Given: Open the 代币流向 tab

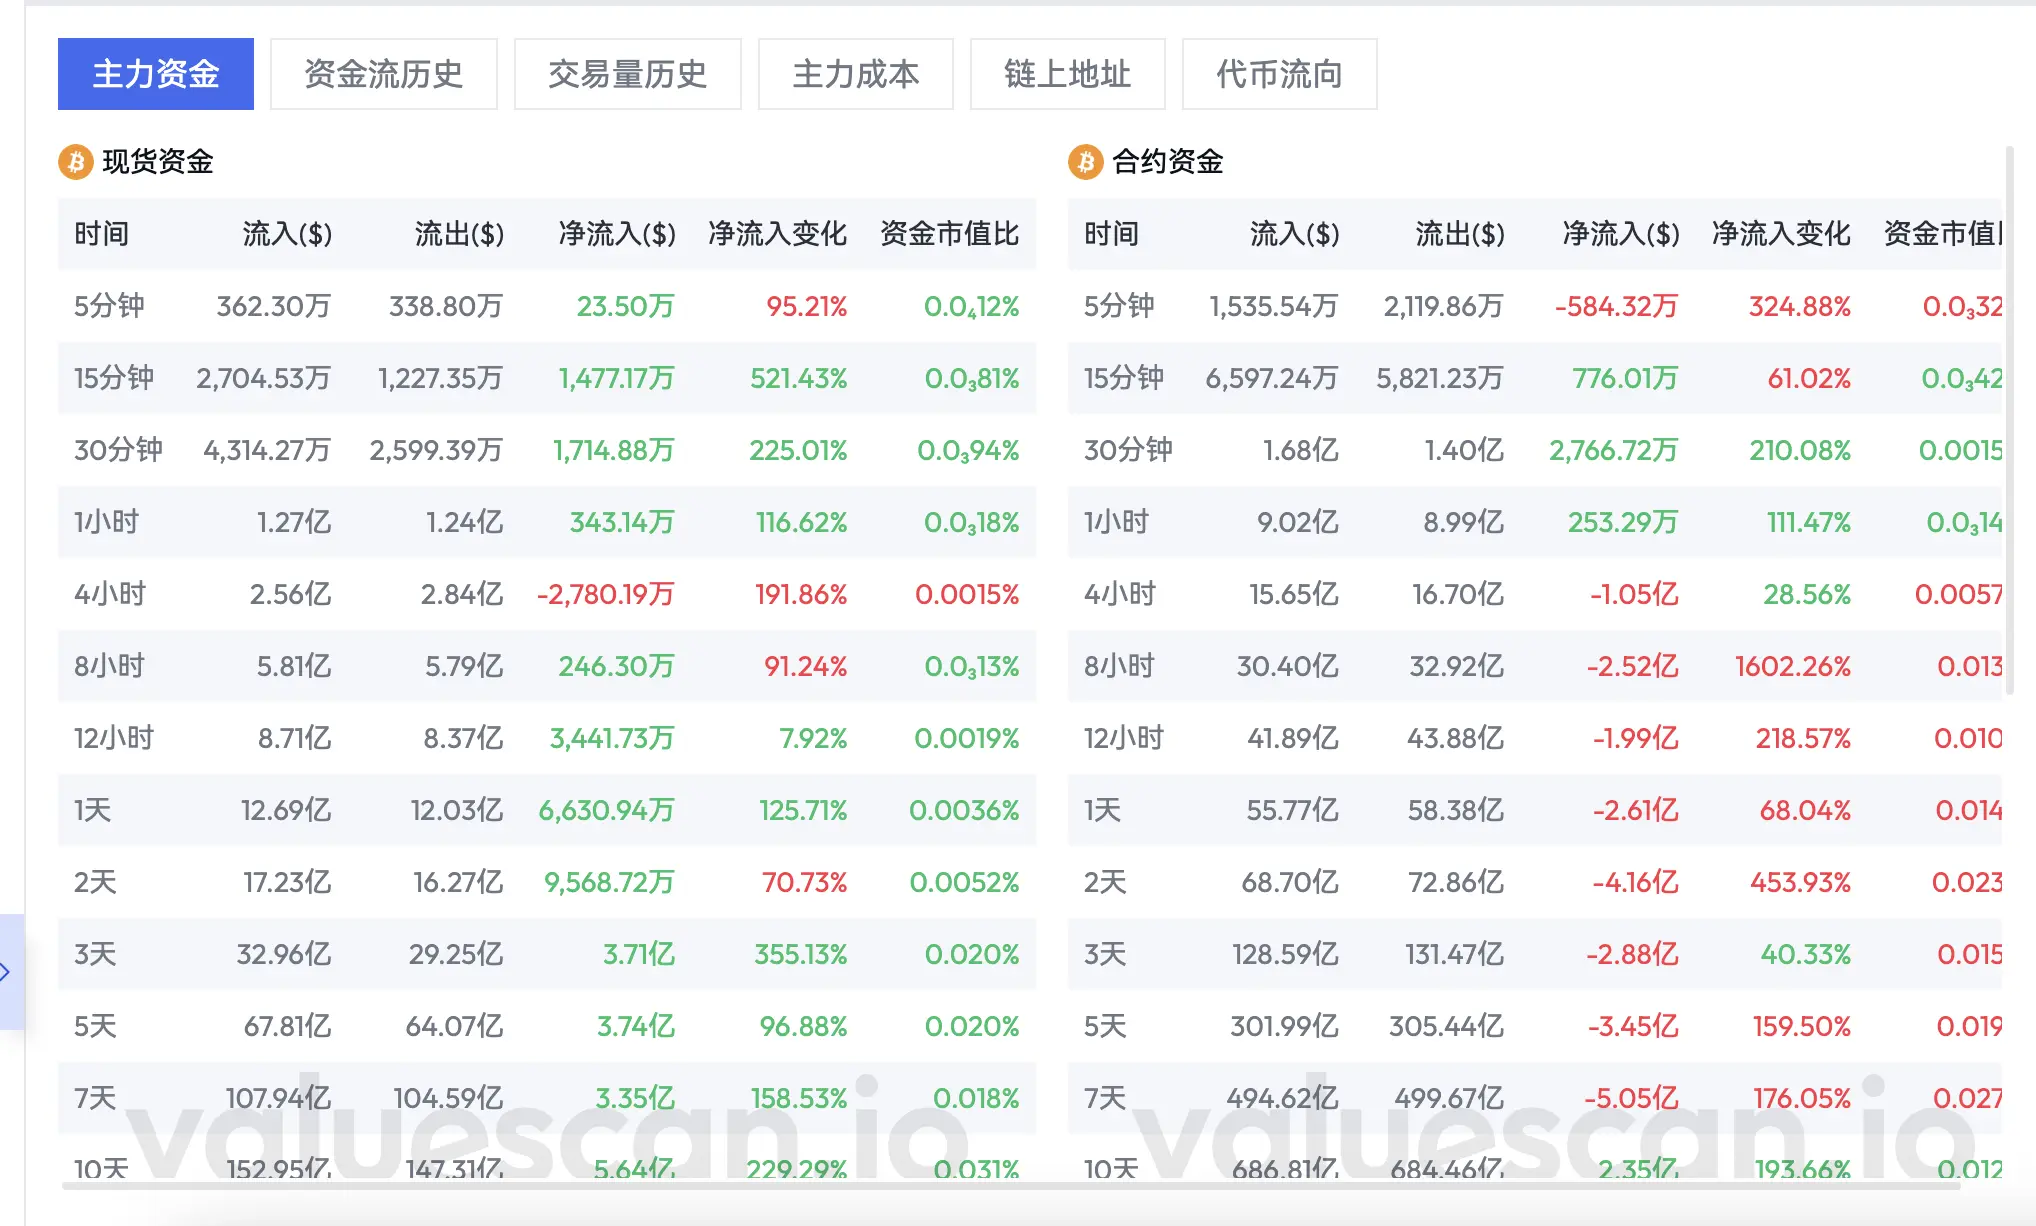Looking at the screenshot, I should pyautogui.click(x=1279, y=74).
